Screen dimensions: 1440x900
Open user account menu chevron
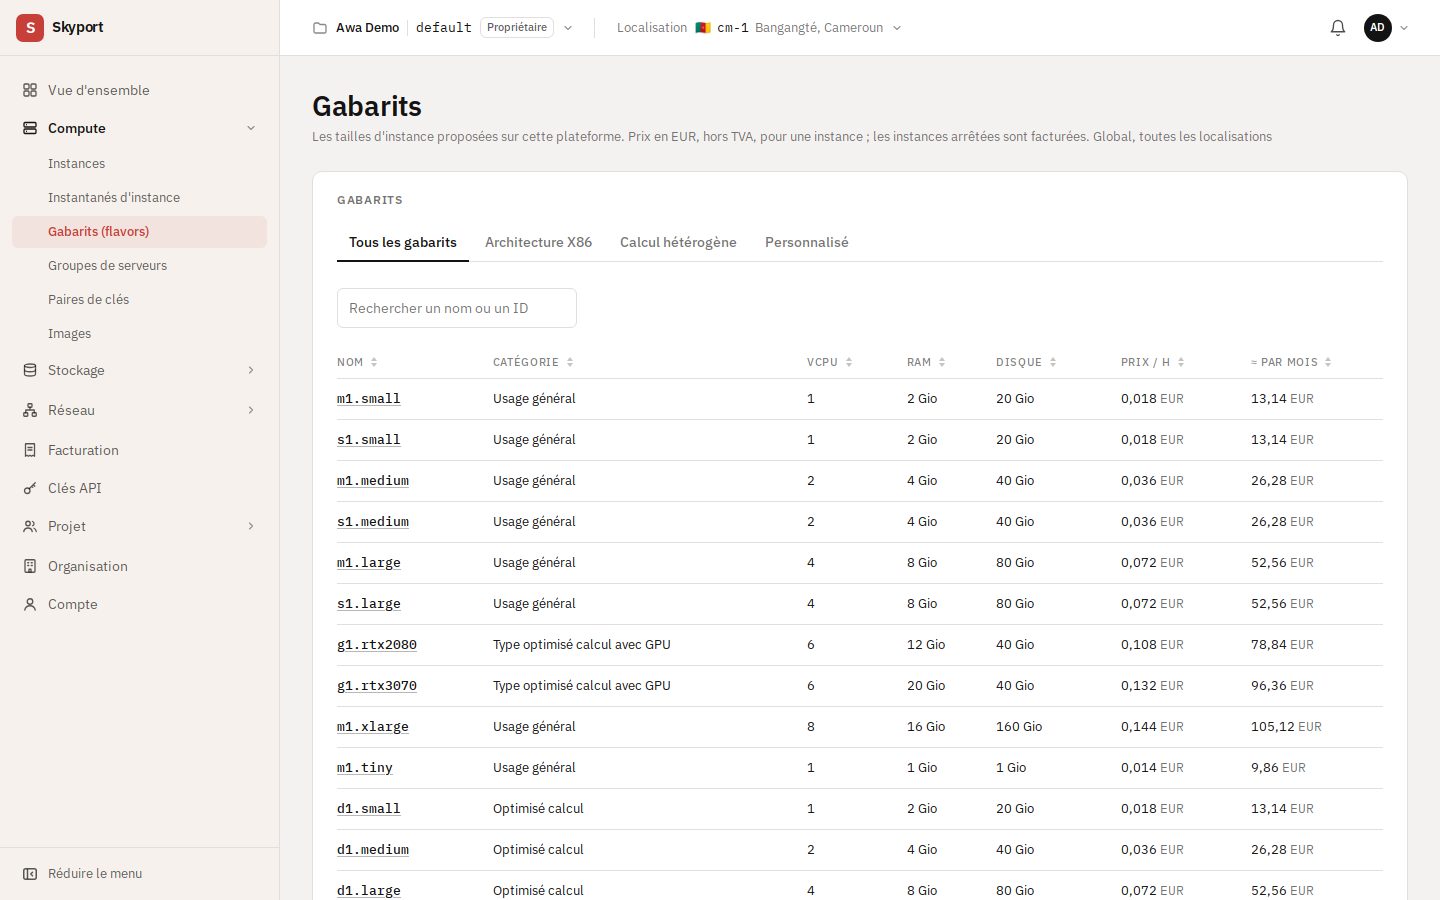(1404, 28)
